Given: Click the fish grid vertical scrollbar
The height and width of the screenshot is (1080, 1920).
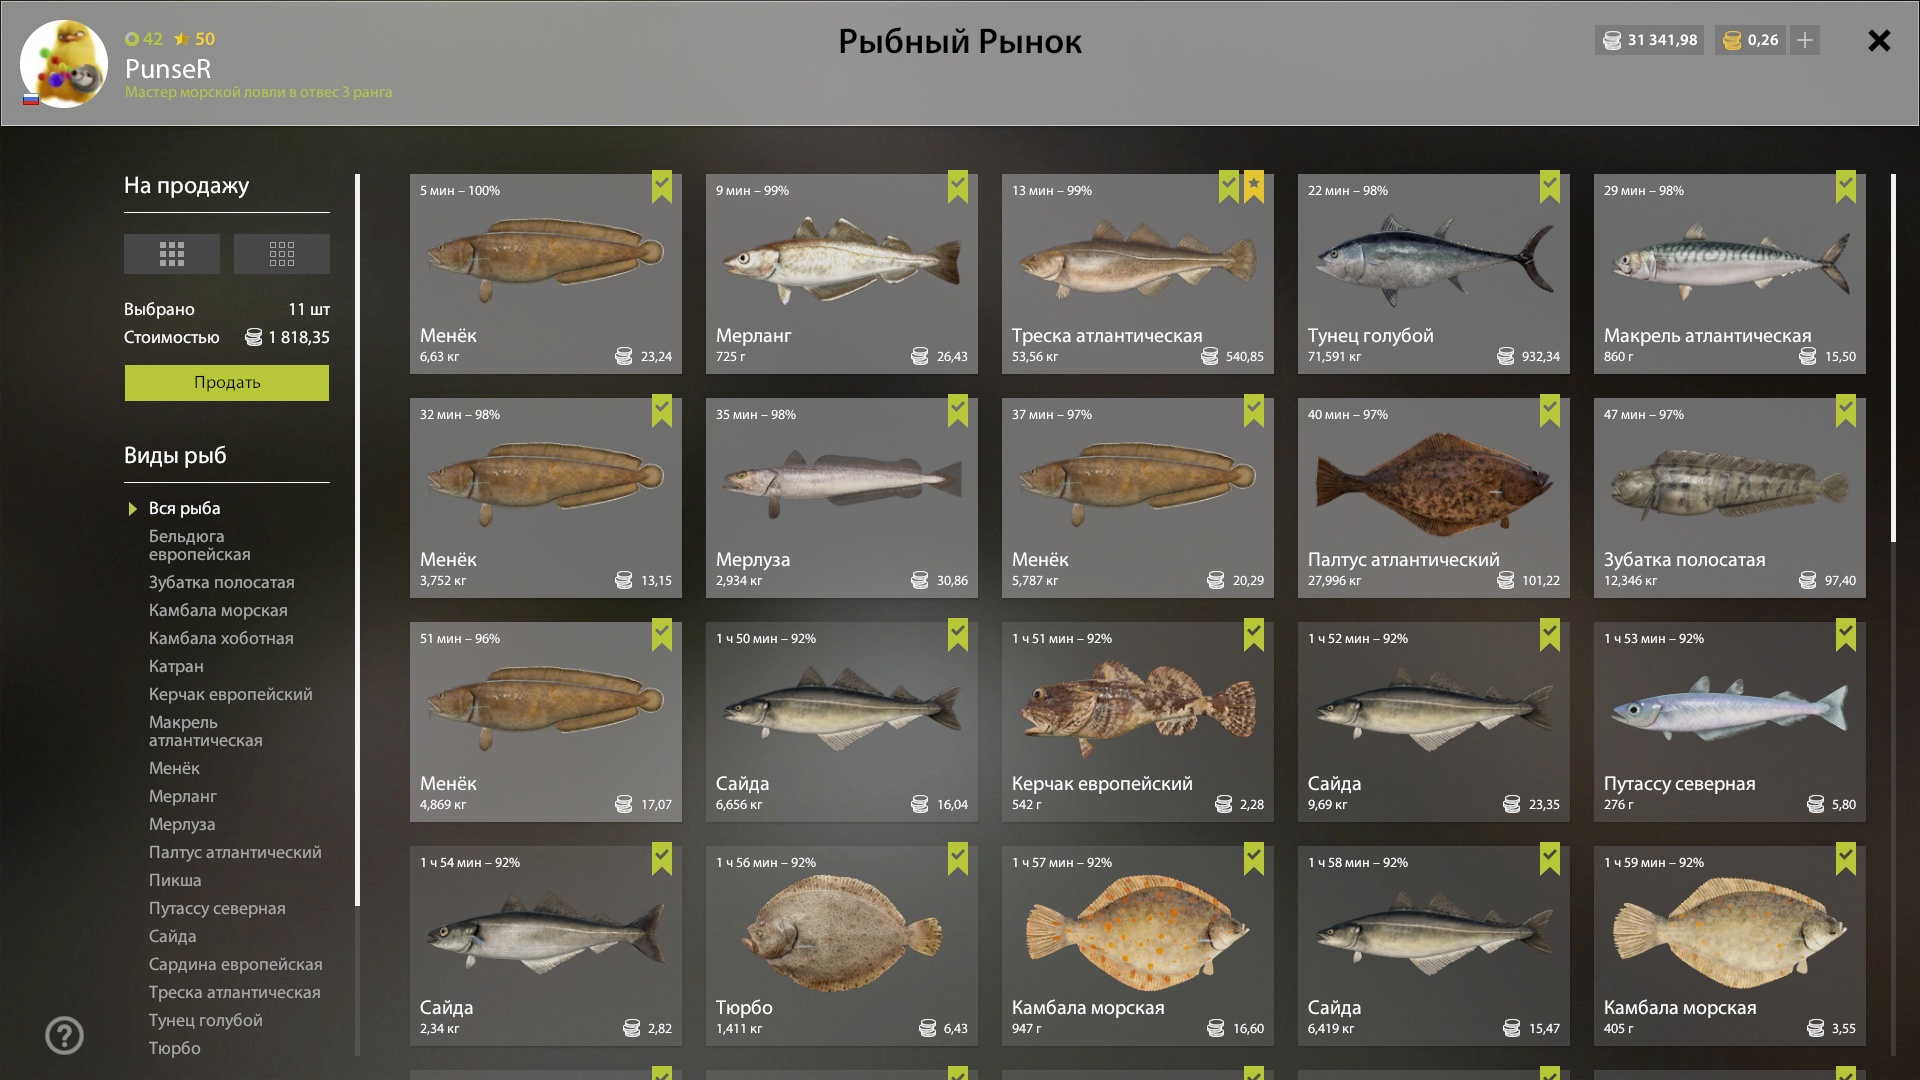Looking at the screenshot, I should (1893, 358).
